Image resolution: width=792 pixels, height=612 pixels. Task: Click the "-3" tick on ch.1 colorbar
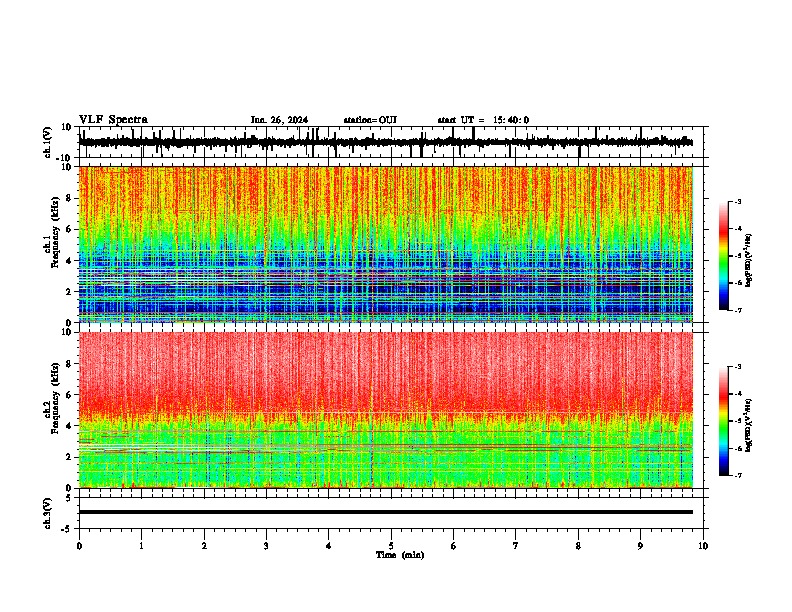click(737, 201)
